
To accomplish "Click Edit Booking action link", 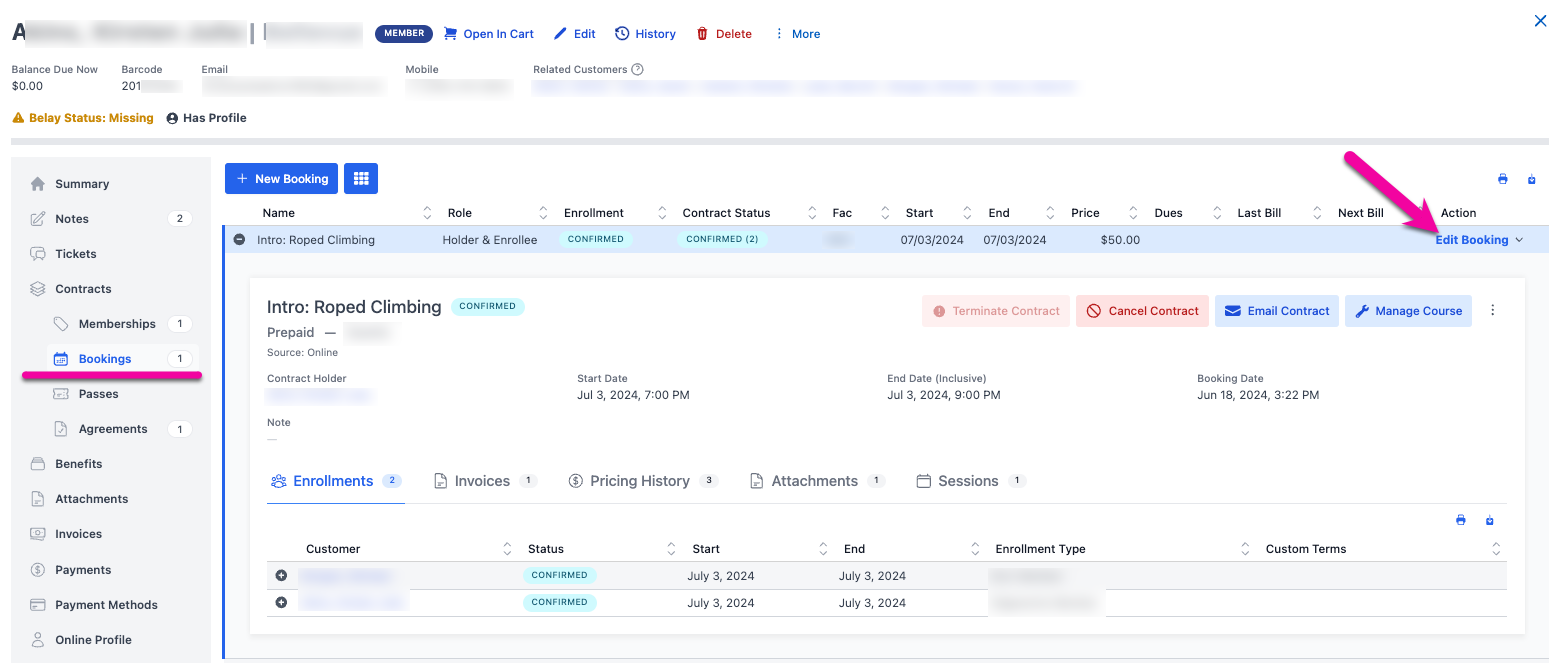I will (1472, 240).
